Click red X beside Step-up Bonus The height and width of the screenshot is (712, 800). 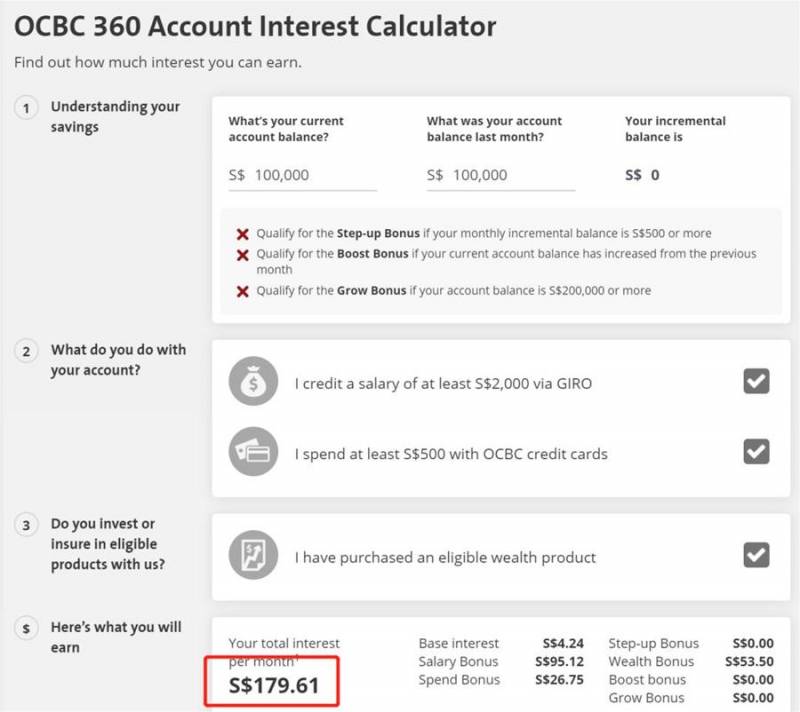click(242, 234)
